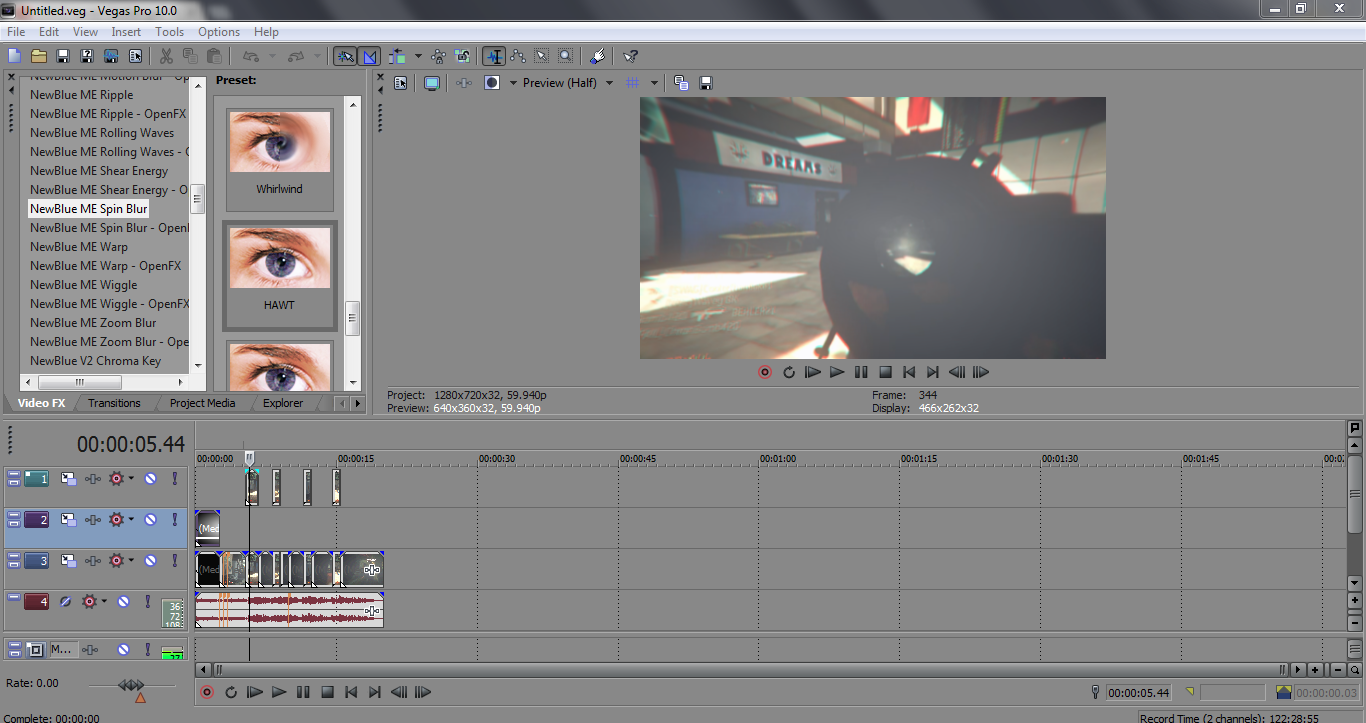Viewport: 1366px width, 723px height.
Task: Open track 4 automation settings dropdown
Action: click(104, 602)
